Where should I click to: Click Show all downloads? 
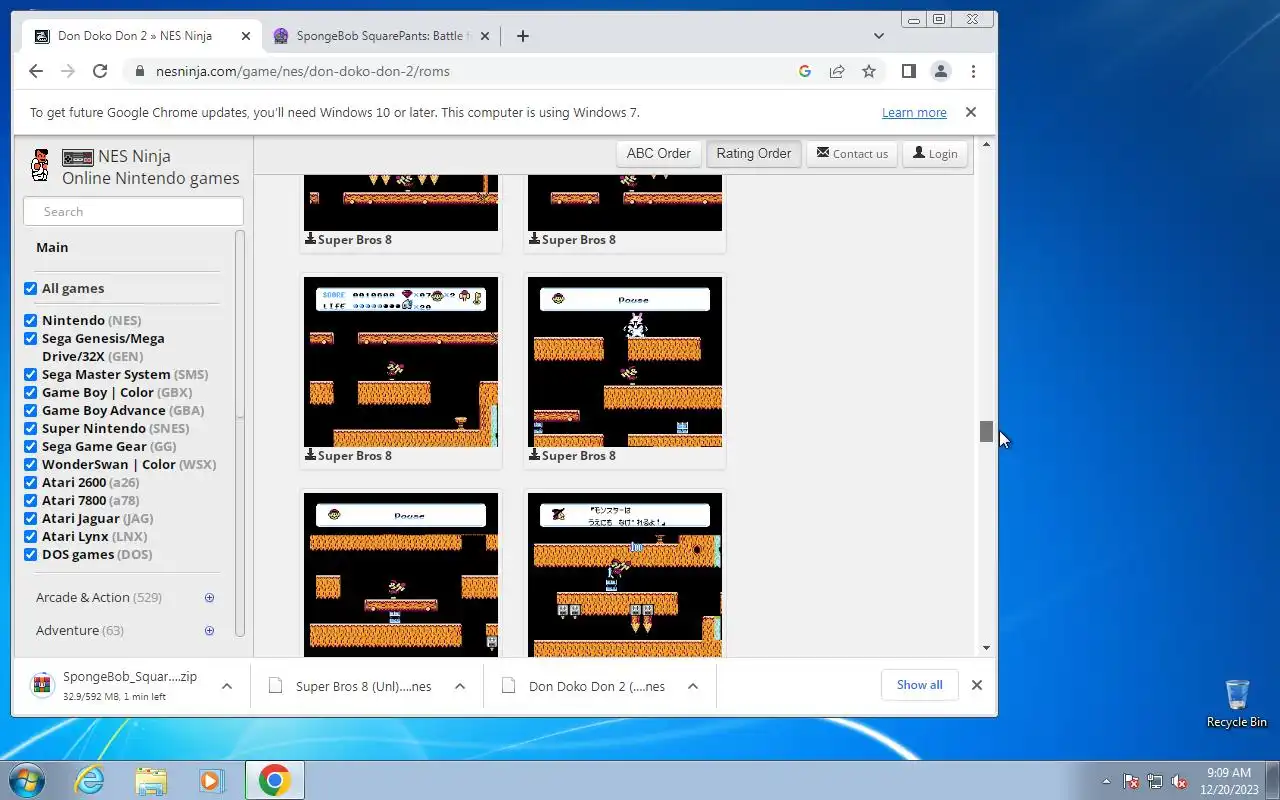tap(919, 685)
